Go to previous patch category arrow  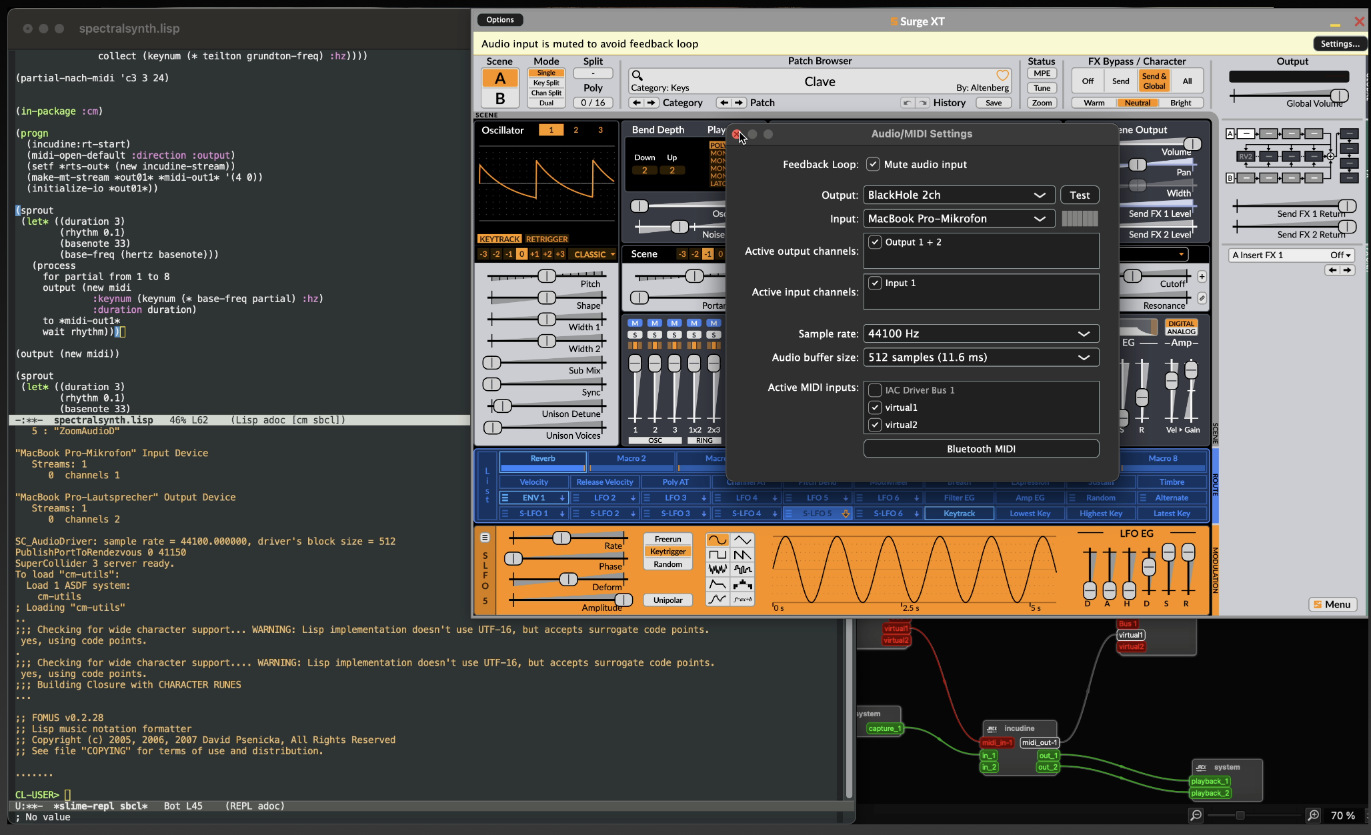coord(636,102)
